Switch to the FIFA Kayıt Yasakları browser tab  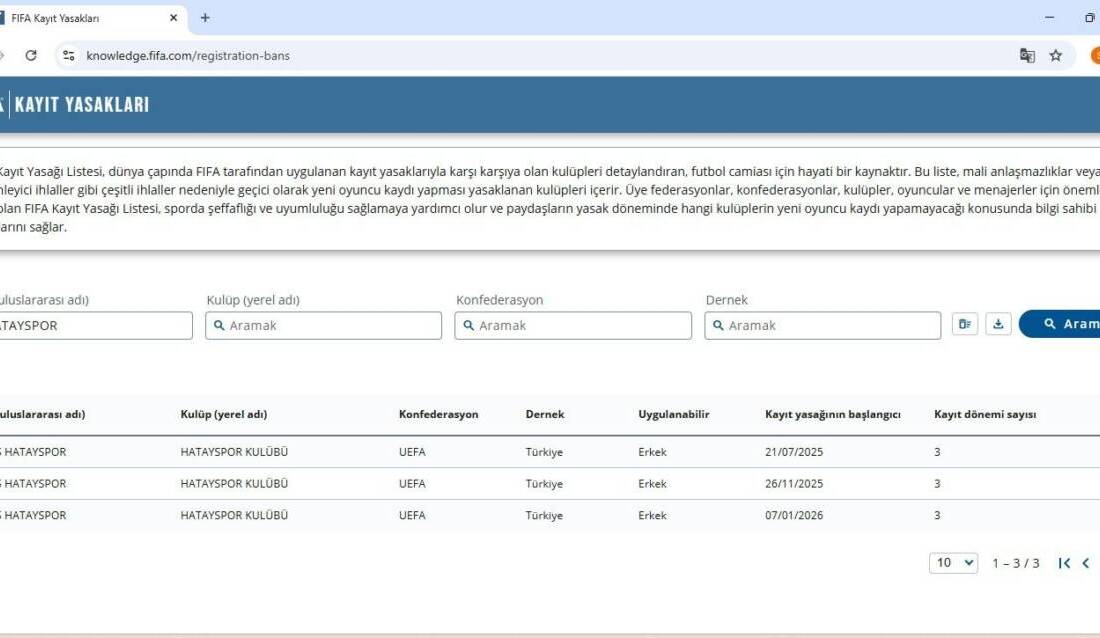(x=85, y=17)
